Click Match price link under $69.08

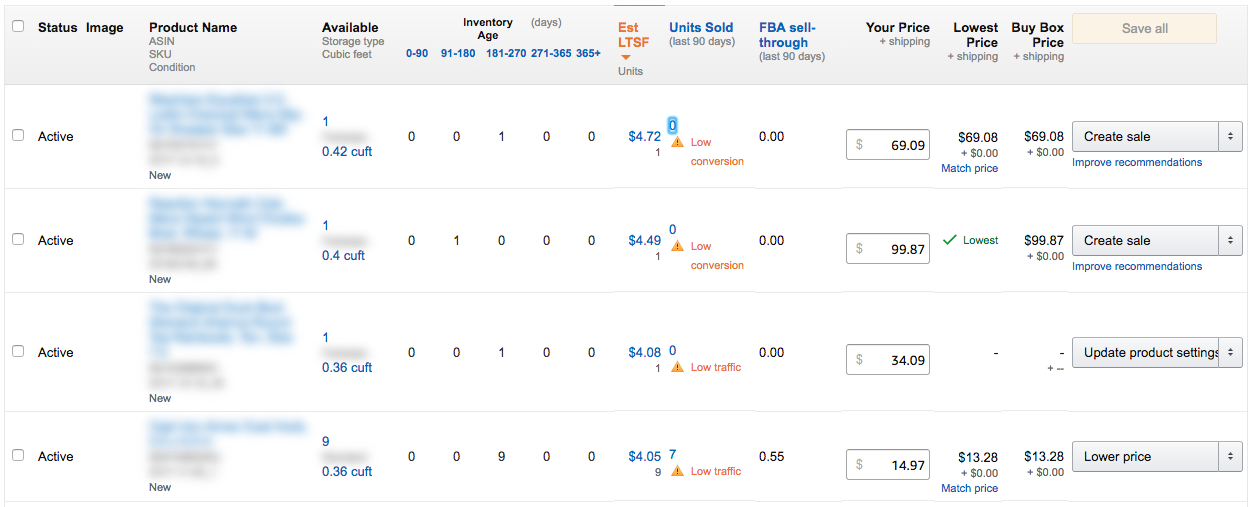(969, 168)
